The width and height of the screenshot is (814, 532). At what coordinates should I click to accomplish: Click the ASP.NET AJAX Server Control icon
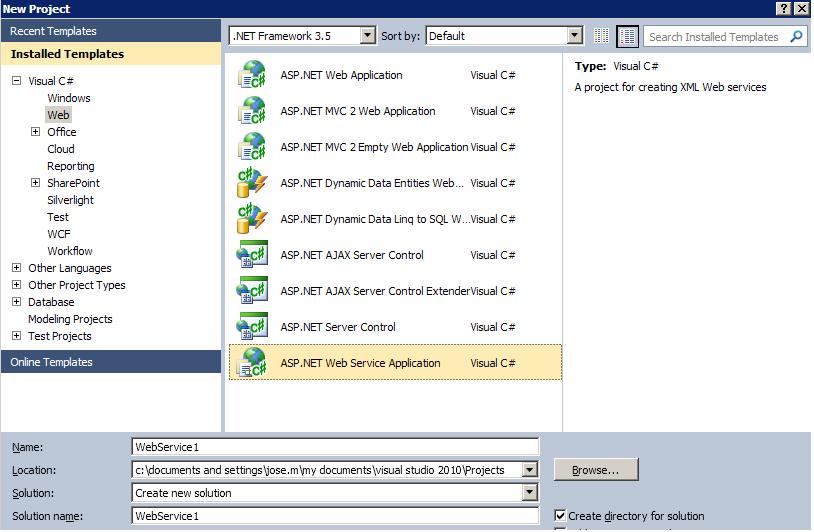coord(252,255)
